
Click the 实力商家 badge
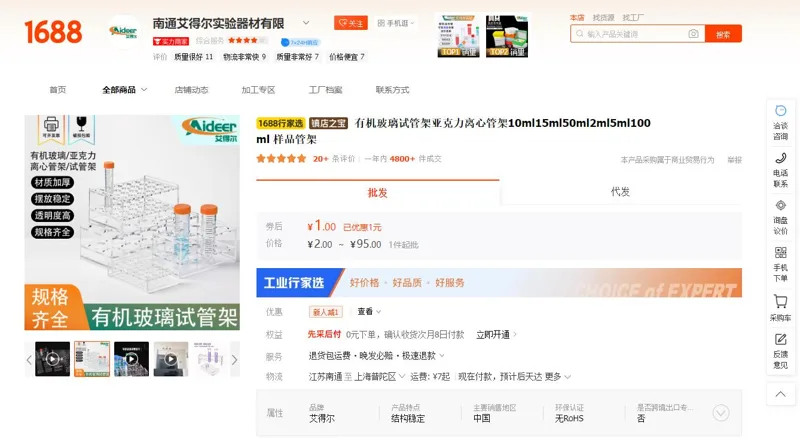(171, 41)
